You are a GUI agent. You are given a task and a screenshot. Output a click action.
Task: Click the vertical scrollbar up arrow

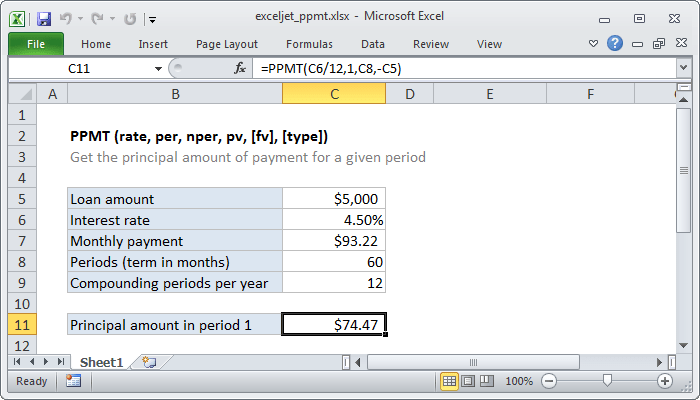pos(683,100)
